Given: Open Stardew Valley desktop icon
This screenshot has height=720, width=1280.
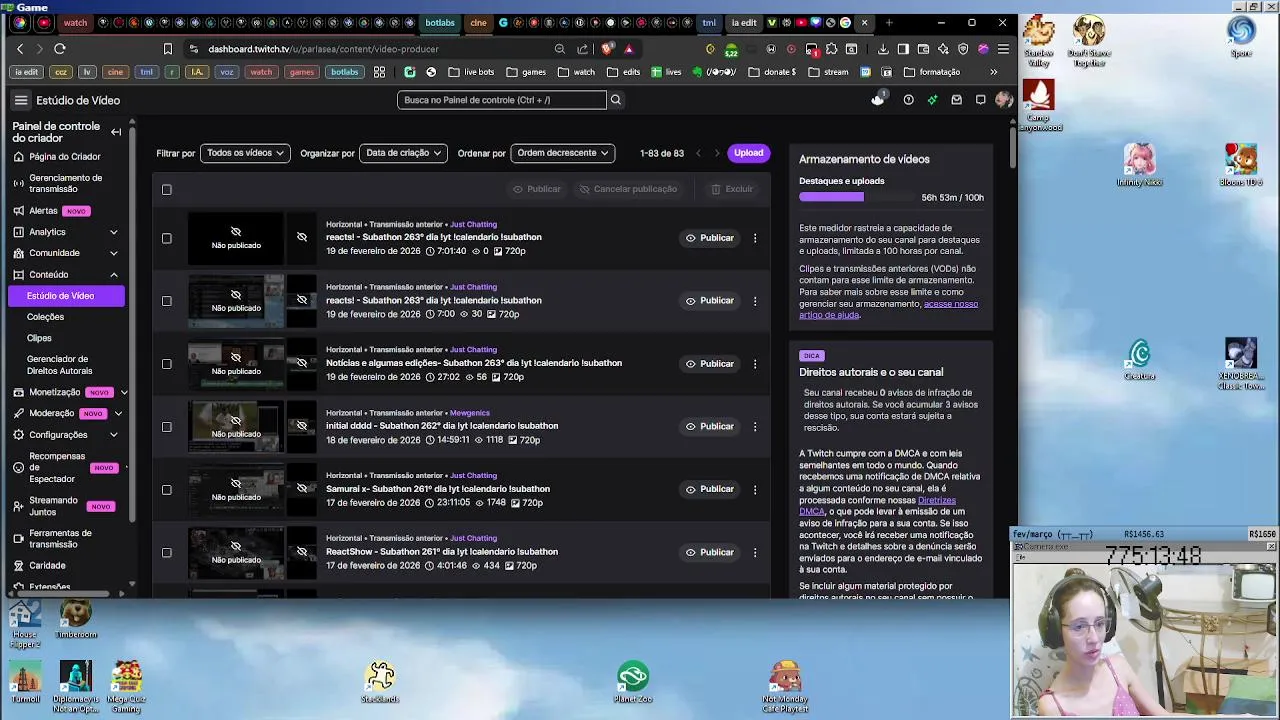Looking at the screenshot, I should click(x=1039, y=41).
